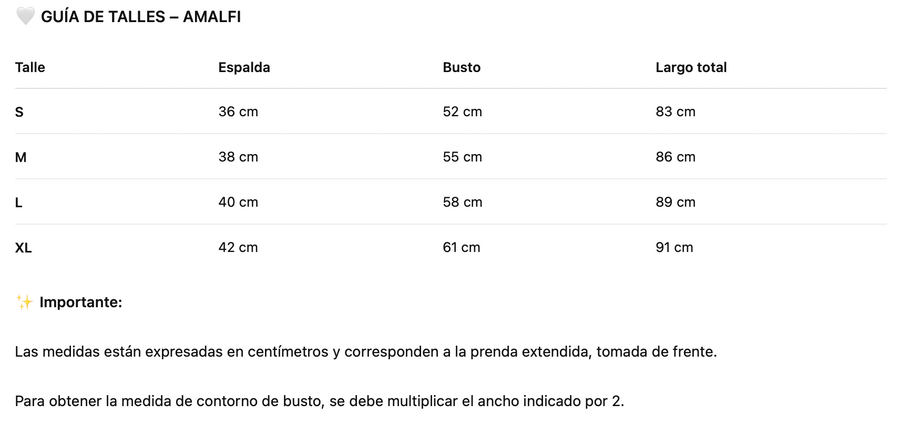Select the XL size row label
The image size is (900, 424).
coord(24,248)
